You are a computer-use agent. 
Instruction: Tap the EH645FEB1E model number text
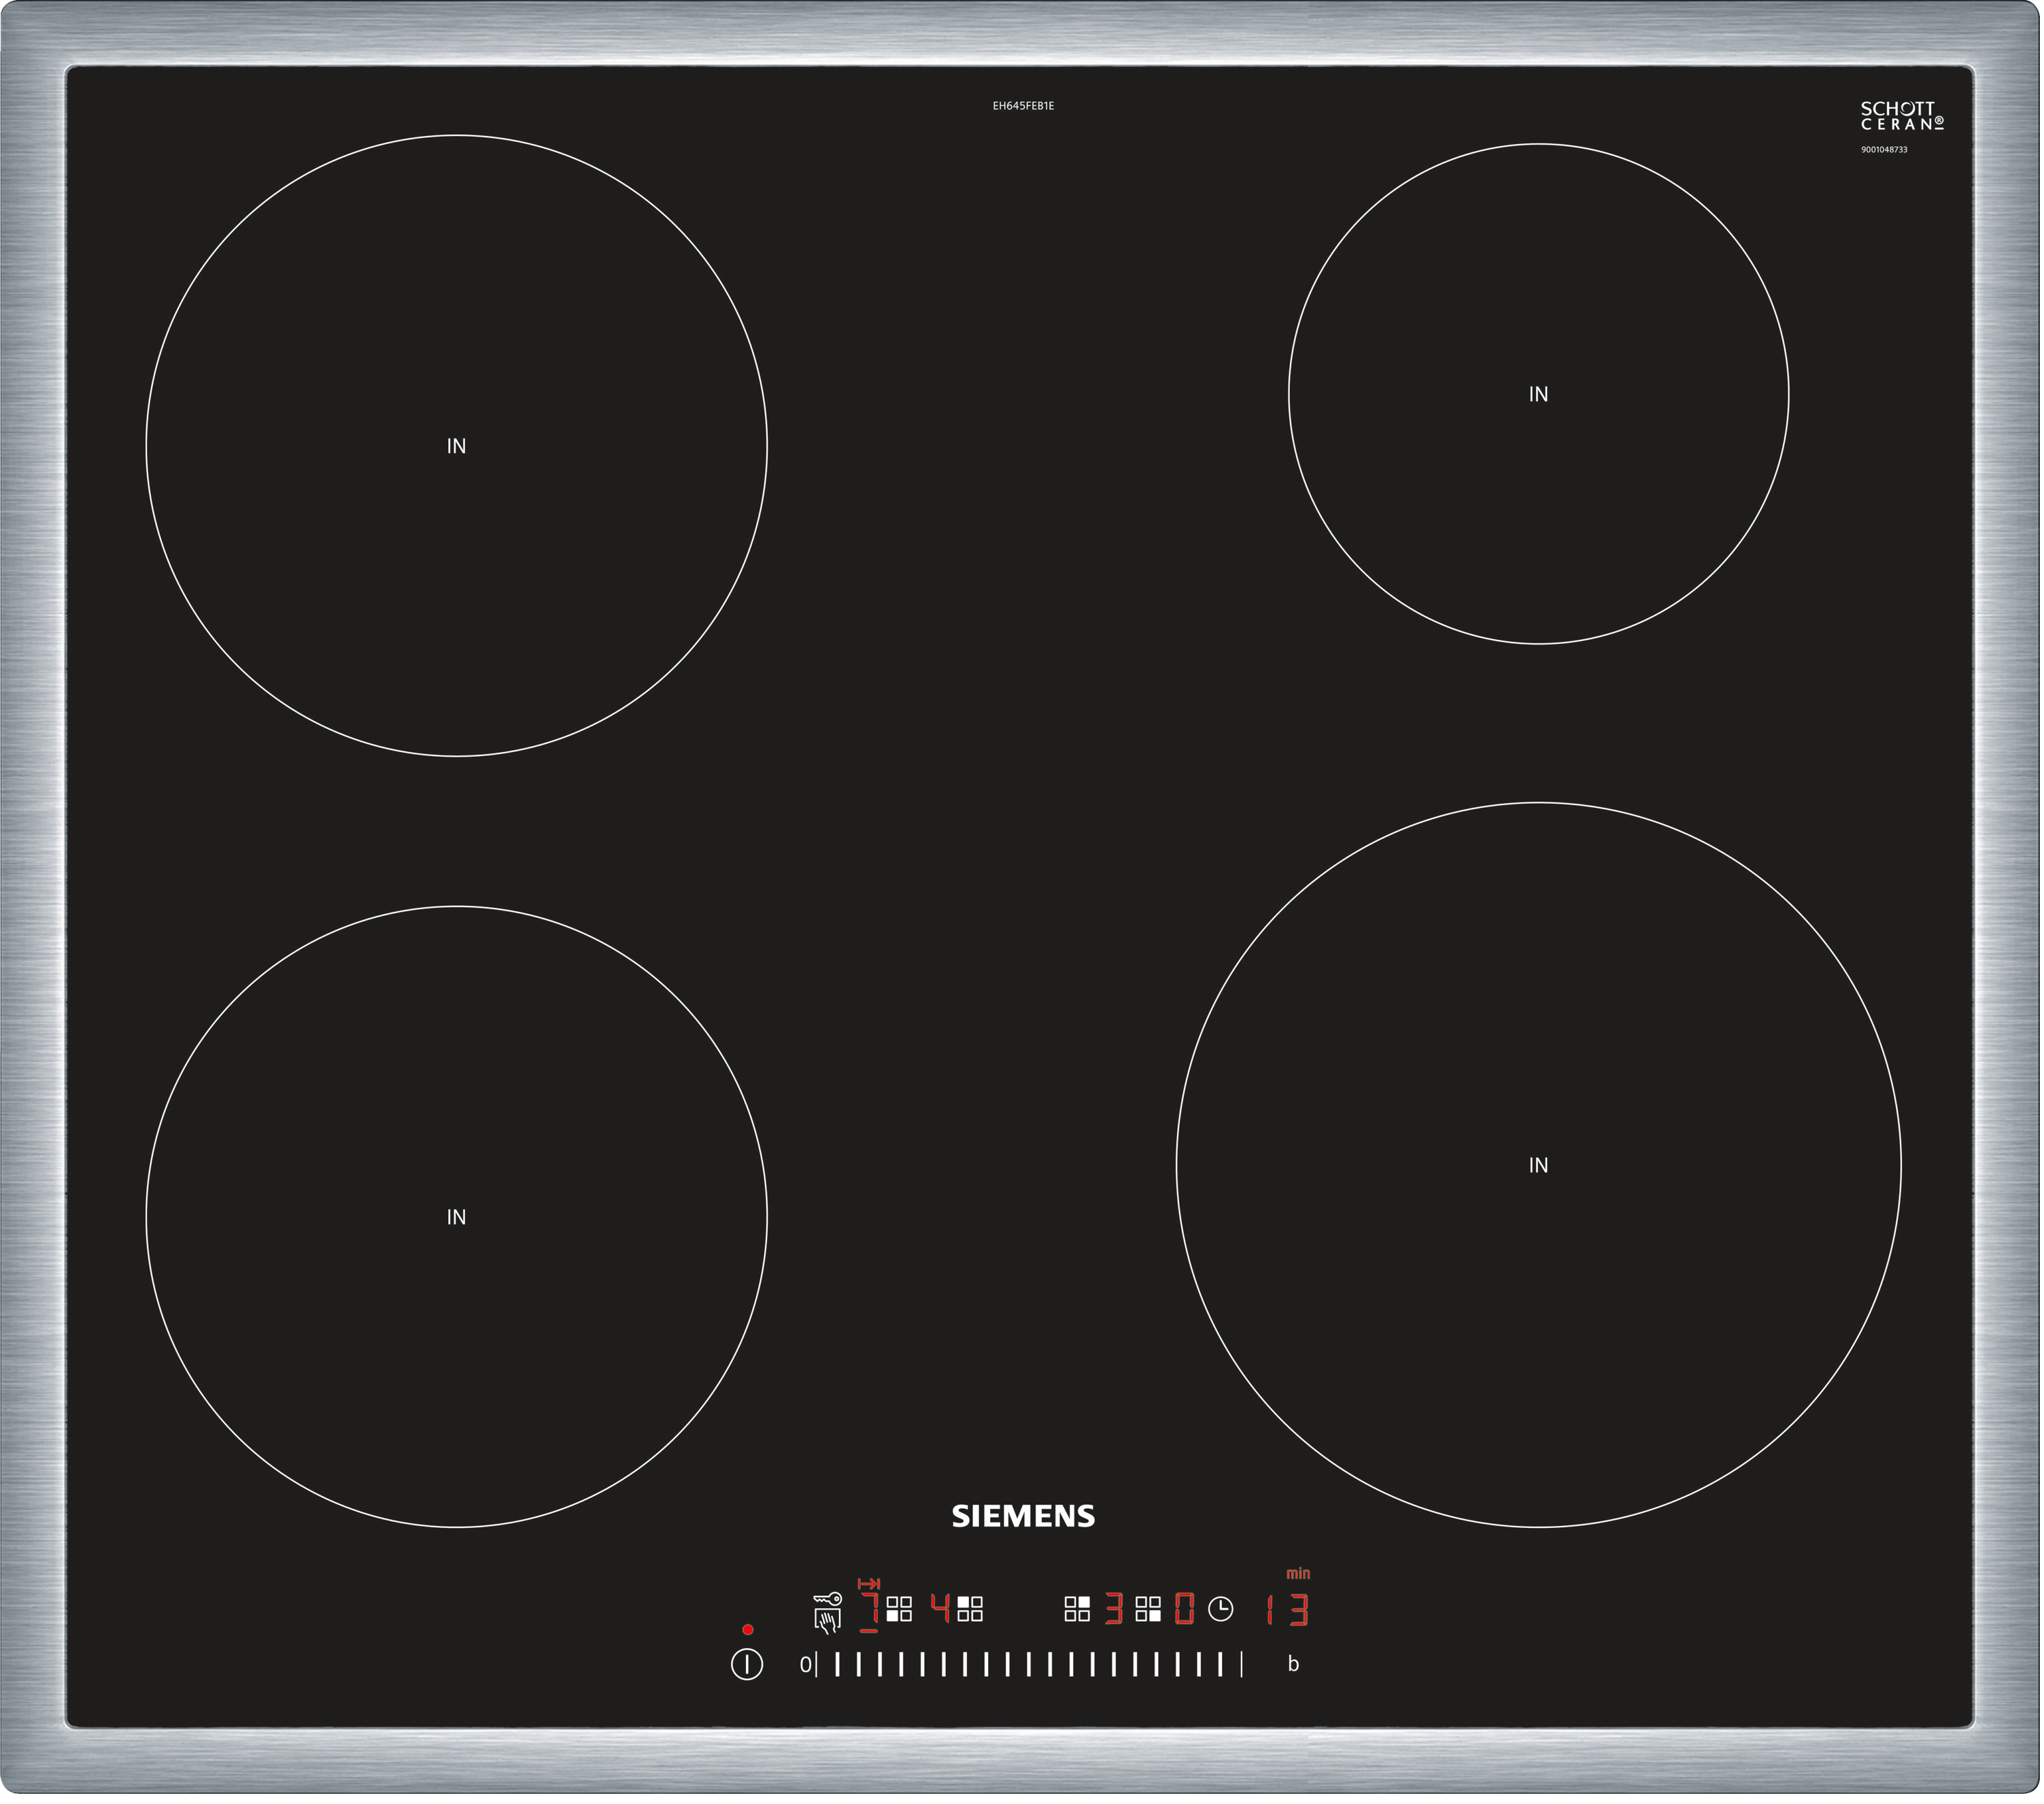(1023, 106)
